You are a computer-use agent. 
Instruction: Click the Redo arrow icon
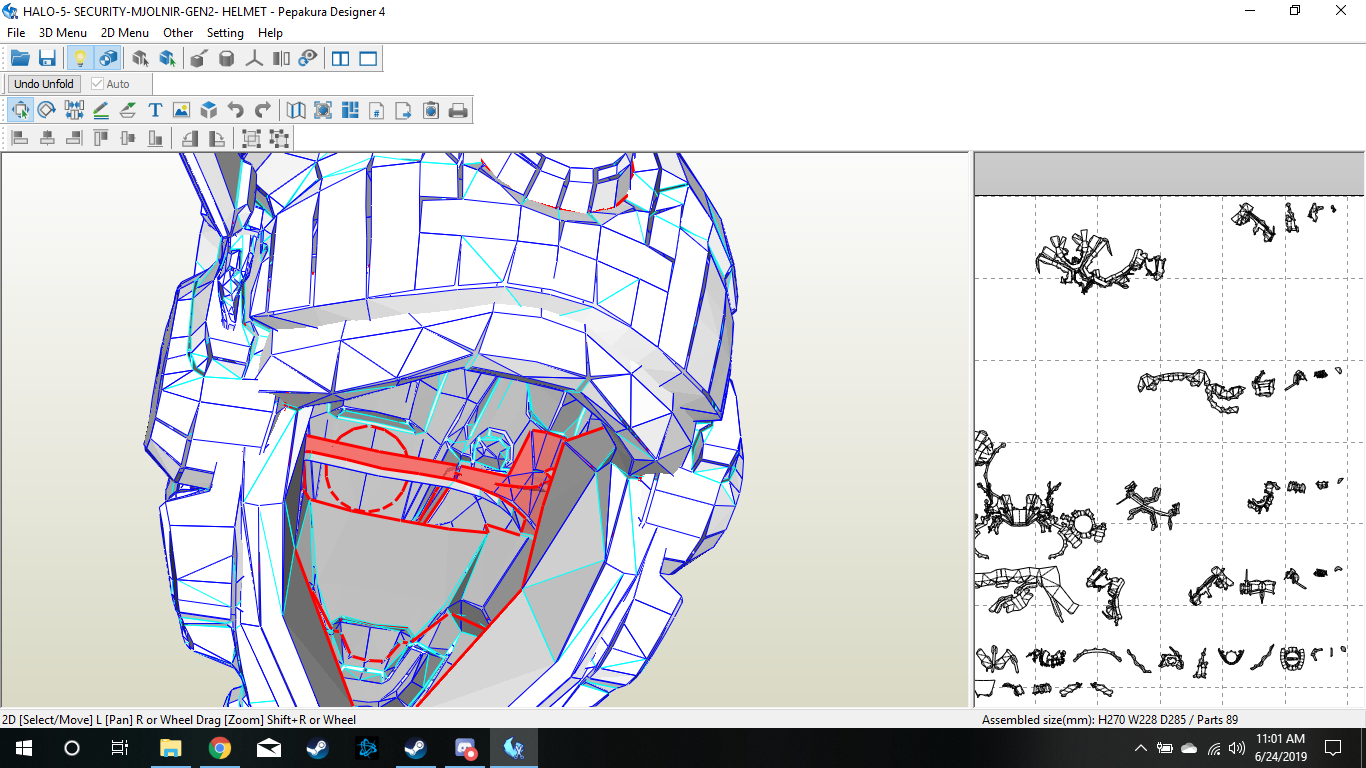point(262,110)
